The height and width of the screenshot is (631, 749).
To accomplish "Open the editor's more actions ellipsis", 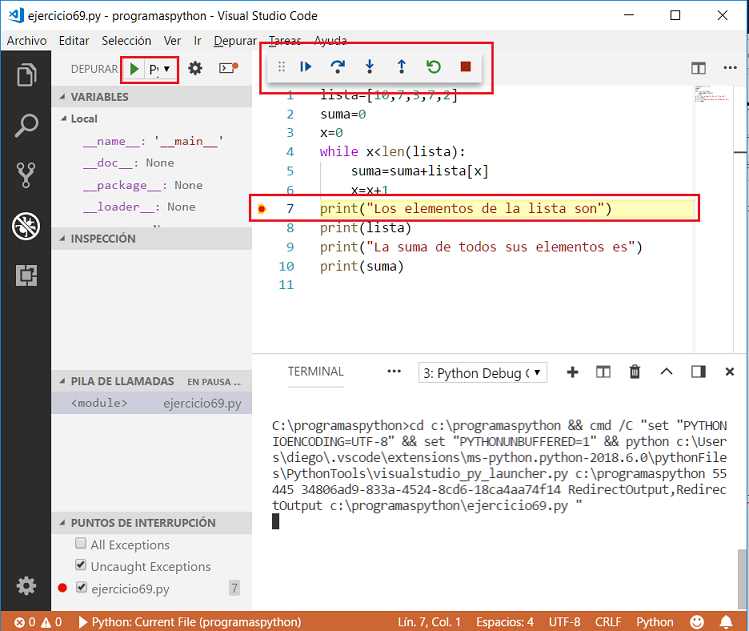I will pyautogui.click(x=730, y=68).
